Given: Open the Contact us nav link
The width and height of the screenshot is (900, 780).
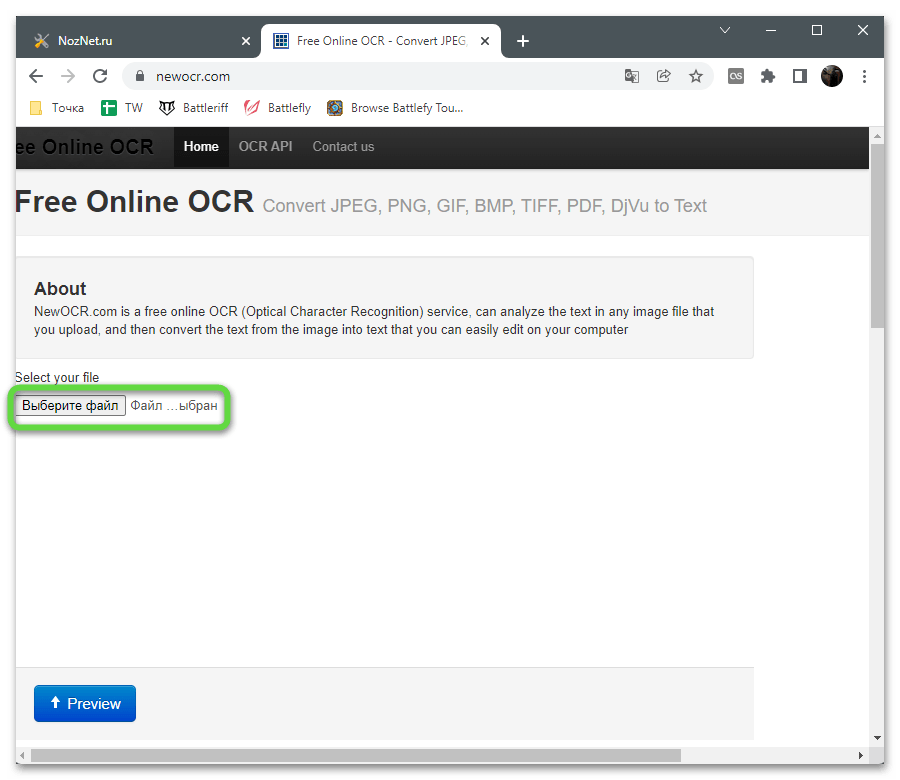Looking at the screenshot, I should [343, 146].
